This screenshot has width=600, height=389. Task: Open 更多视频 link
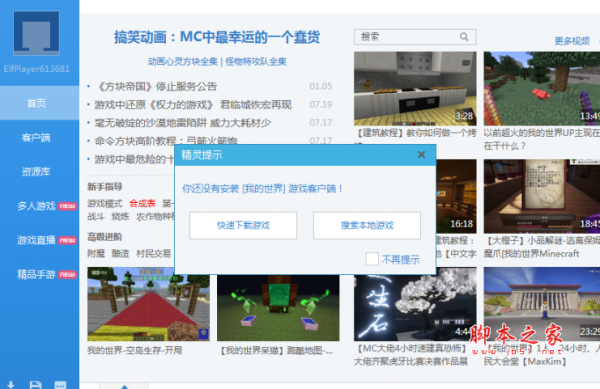[x=572, y=41]
